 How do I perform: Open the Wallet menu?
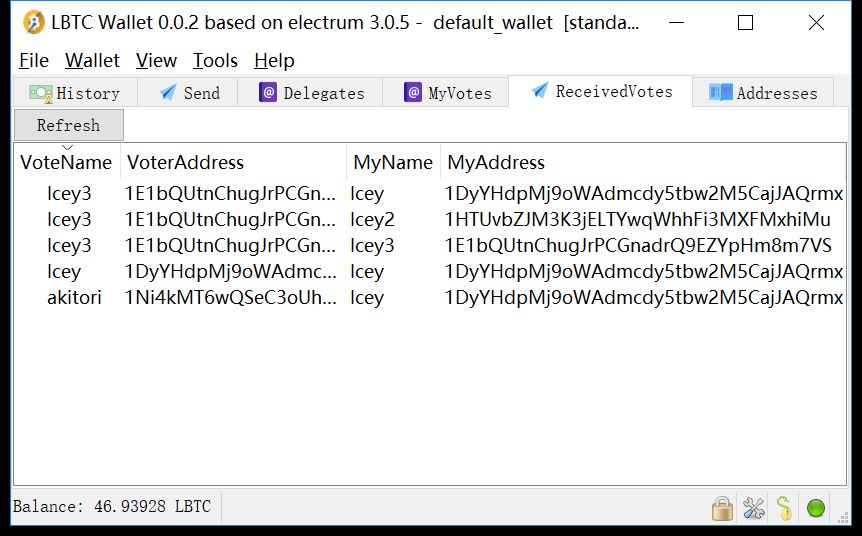click(92, 61)
